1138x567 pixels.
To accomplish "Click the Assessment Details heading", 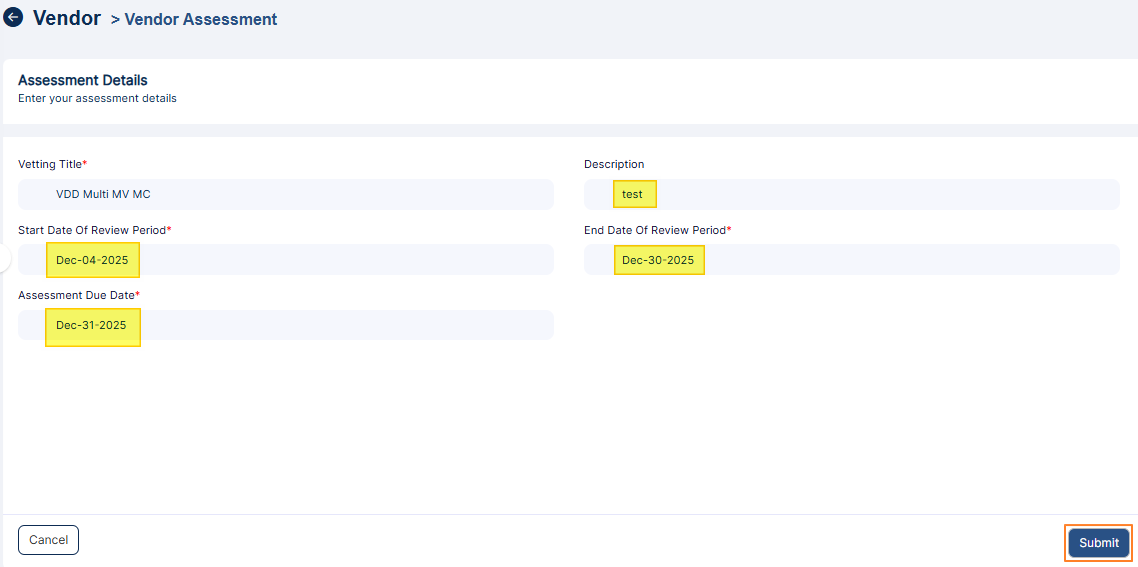I will click(x=83, y=80).
